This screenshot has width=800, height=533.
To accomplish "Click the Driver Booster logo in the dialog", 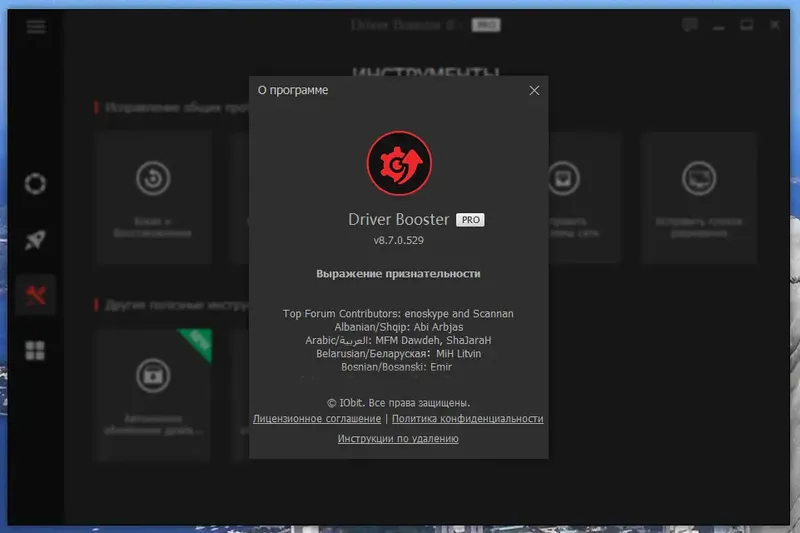I will tap(399, 163).
